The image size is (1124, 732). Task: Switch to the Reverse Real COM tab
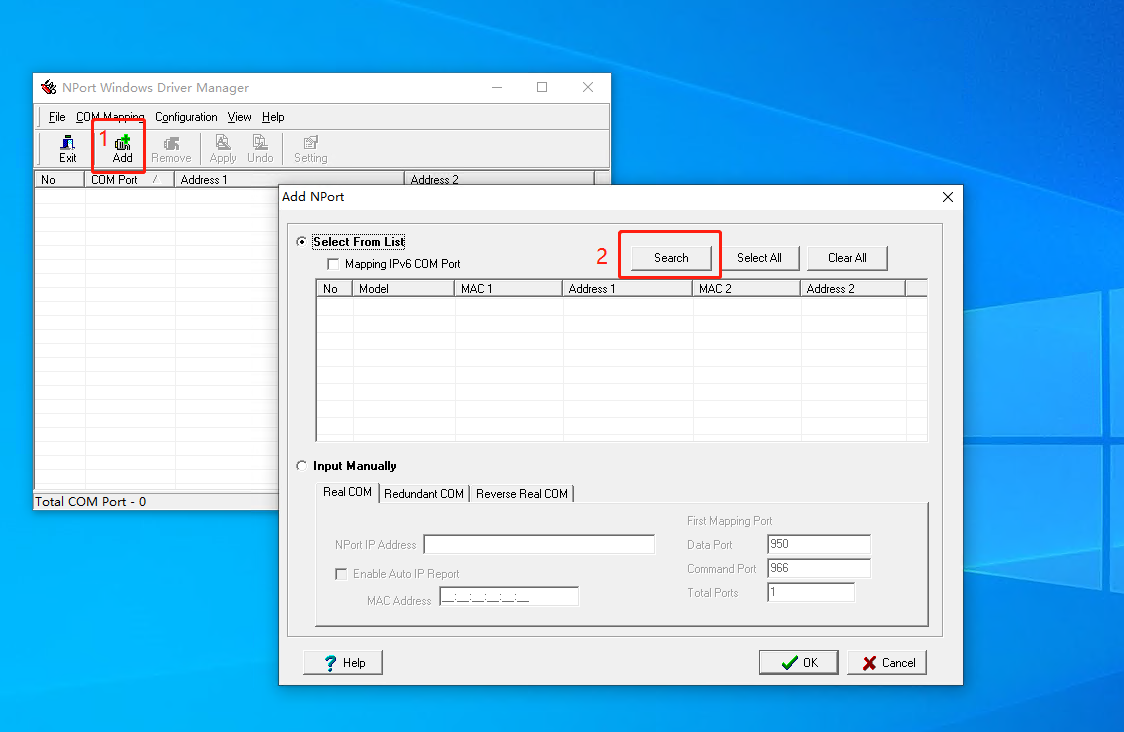(522, 494)
